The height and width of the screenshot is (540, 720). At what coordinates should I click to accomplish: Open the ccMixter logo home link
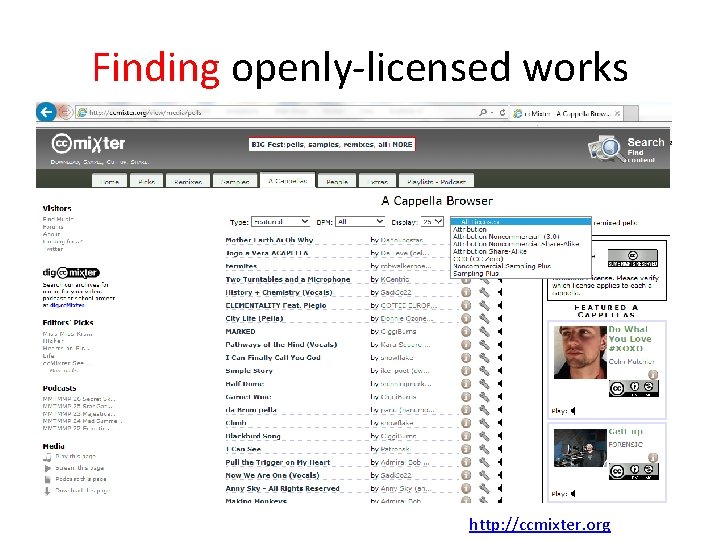pyautogui.click(x=88, y=144)
